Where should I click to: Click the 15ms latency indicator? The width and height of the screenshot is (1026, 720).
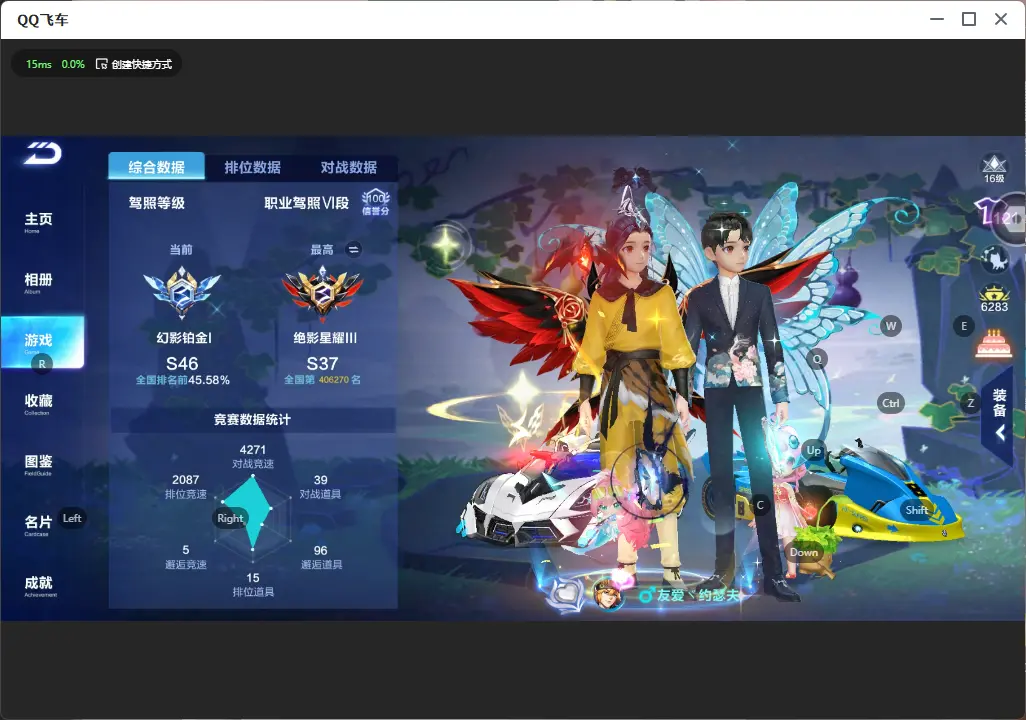39,64
